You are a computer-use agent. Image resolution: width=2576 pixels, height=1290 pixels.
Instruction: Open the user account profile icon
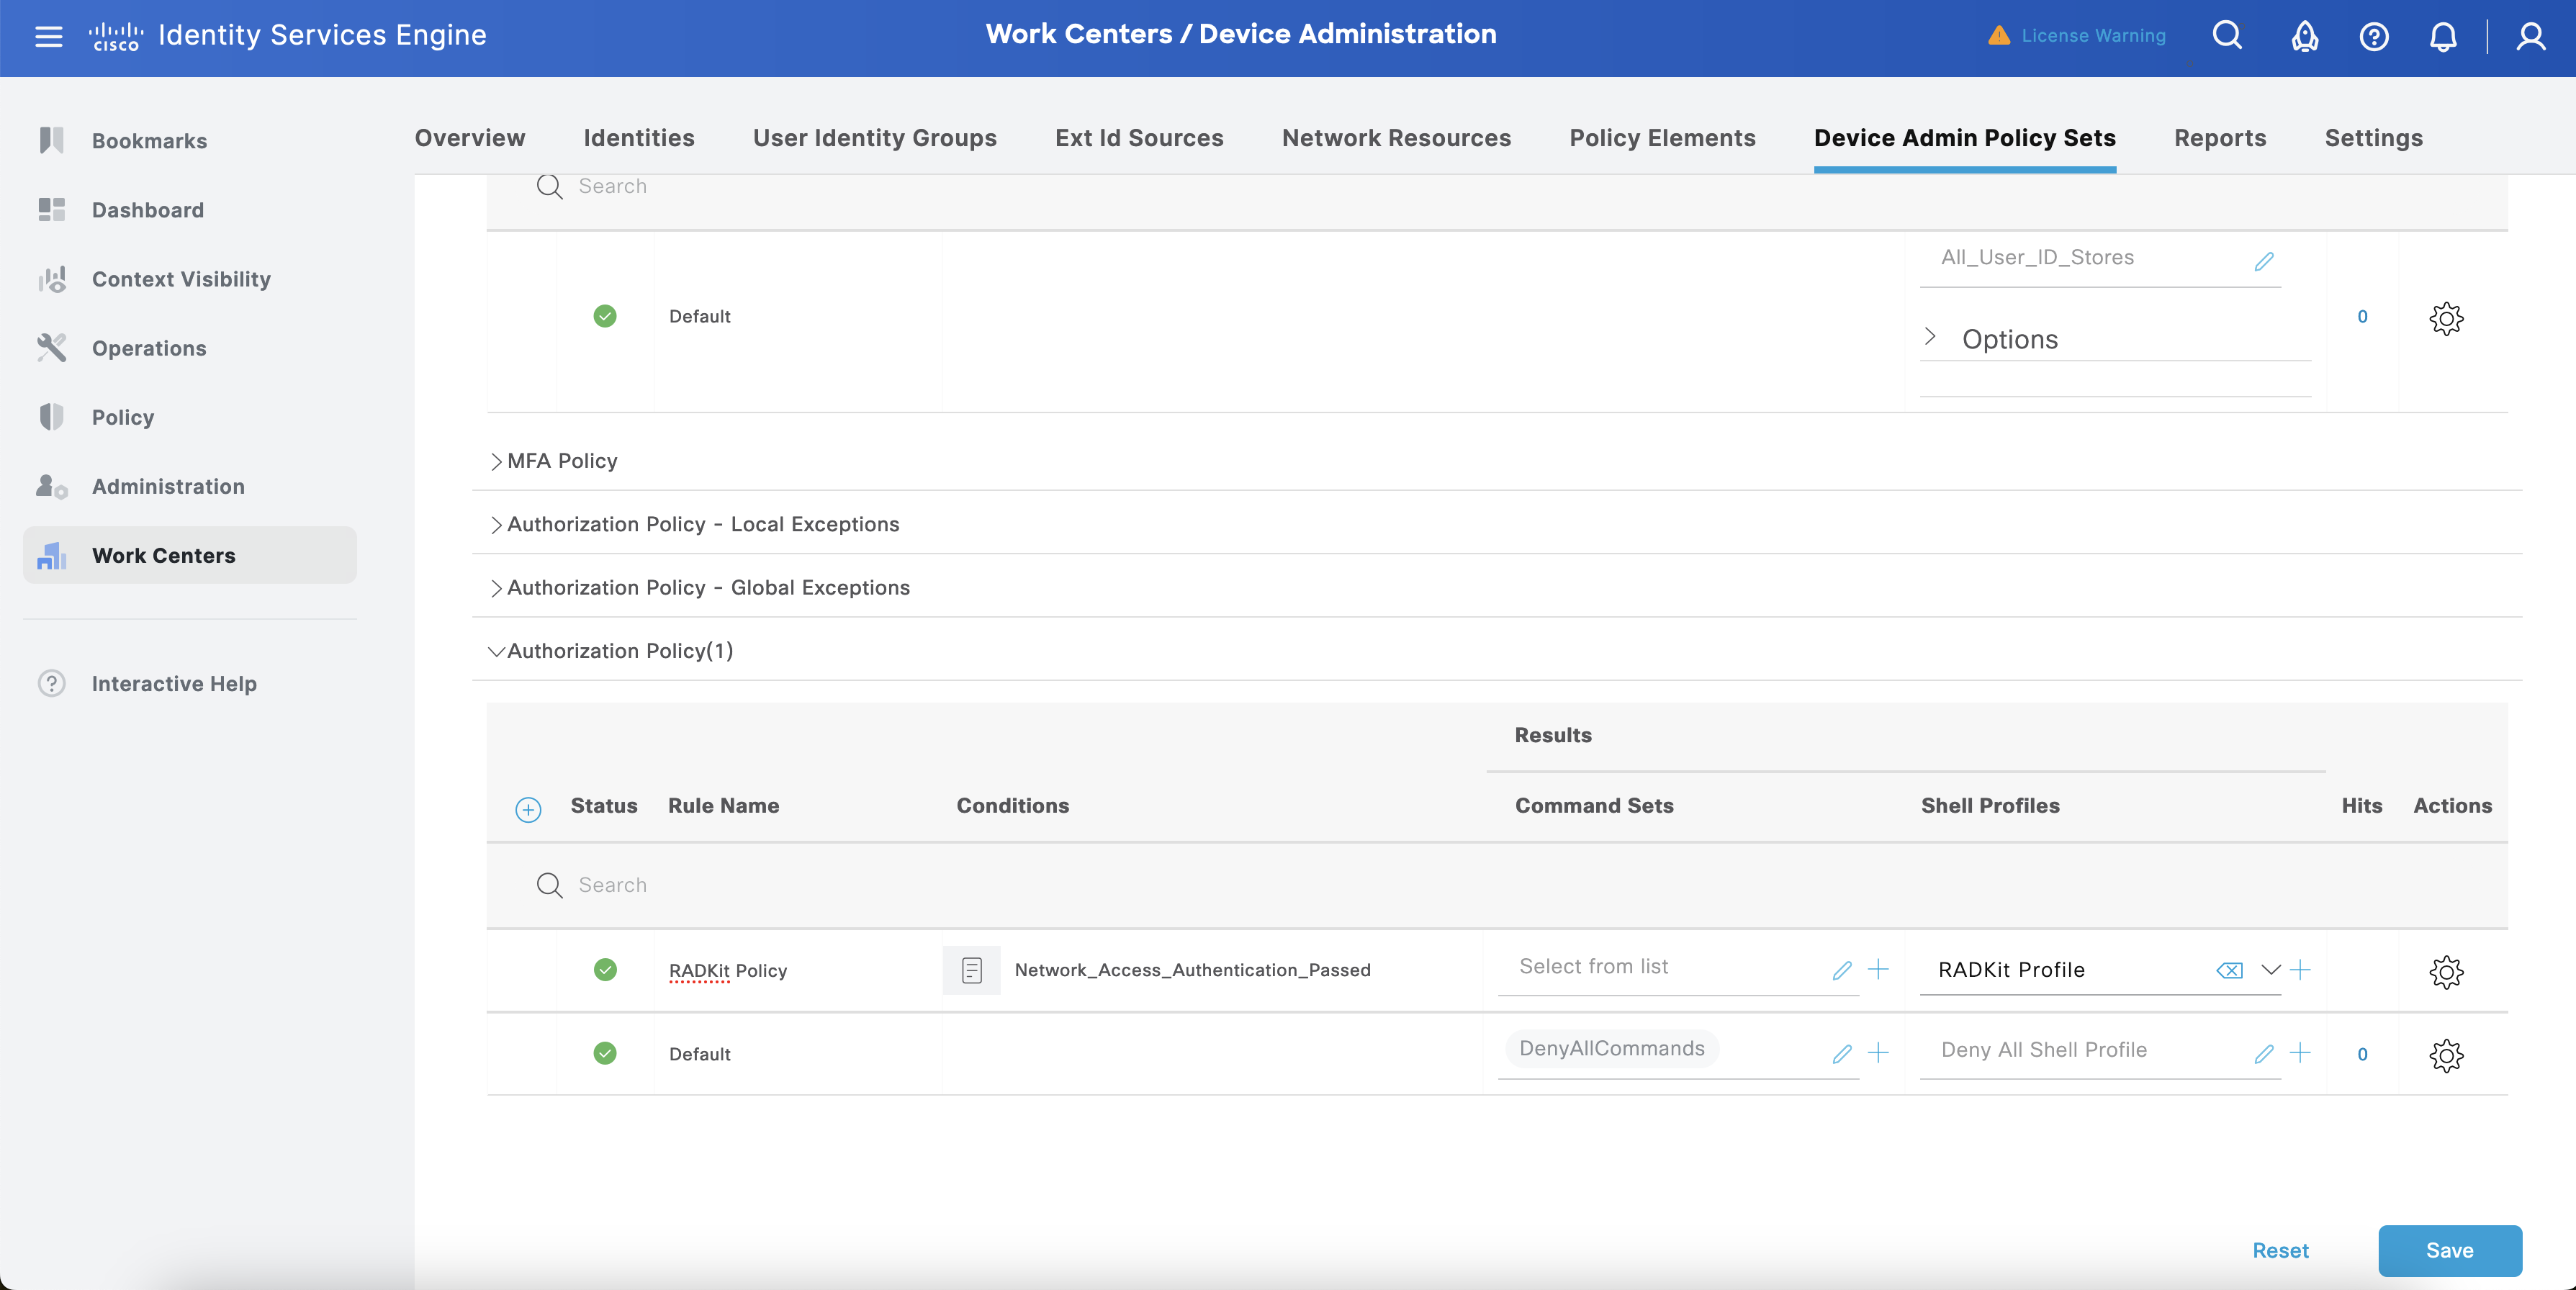coord(2531,36)
